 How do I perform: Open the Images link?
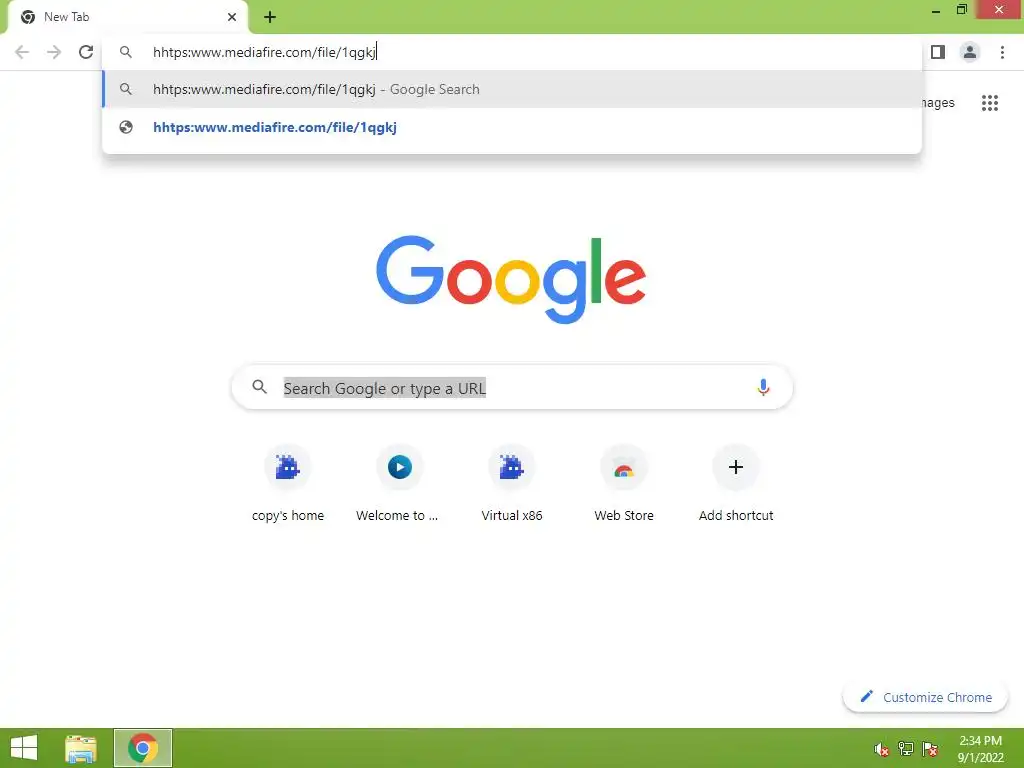point(938,103)
